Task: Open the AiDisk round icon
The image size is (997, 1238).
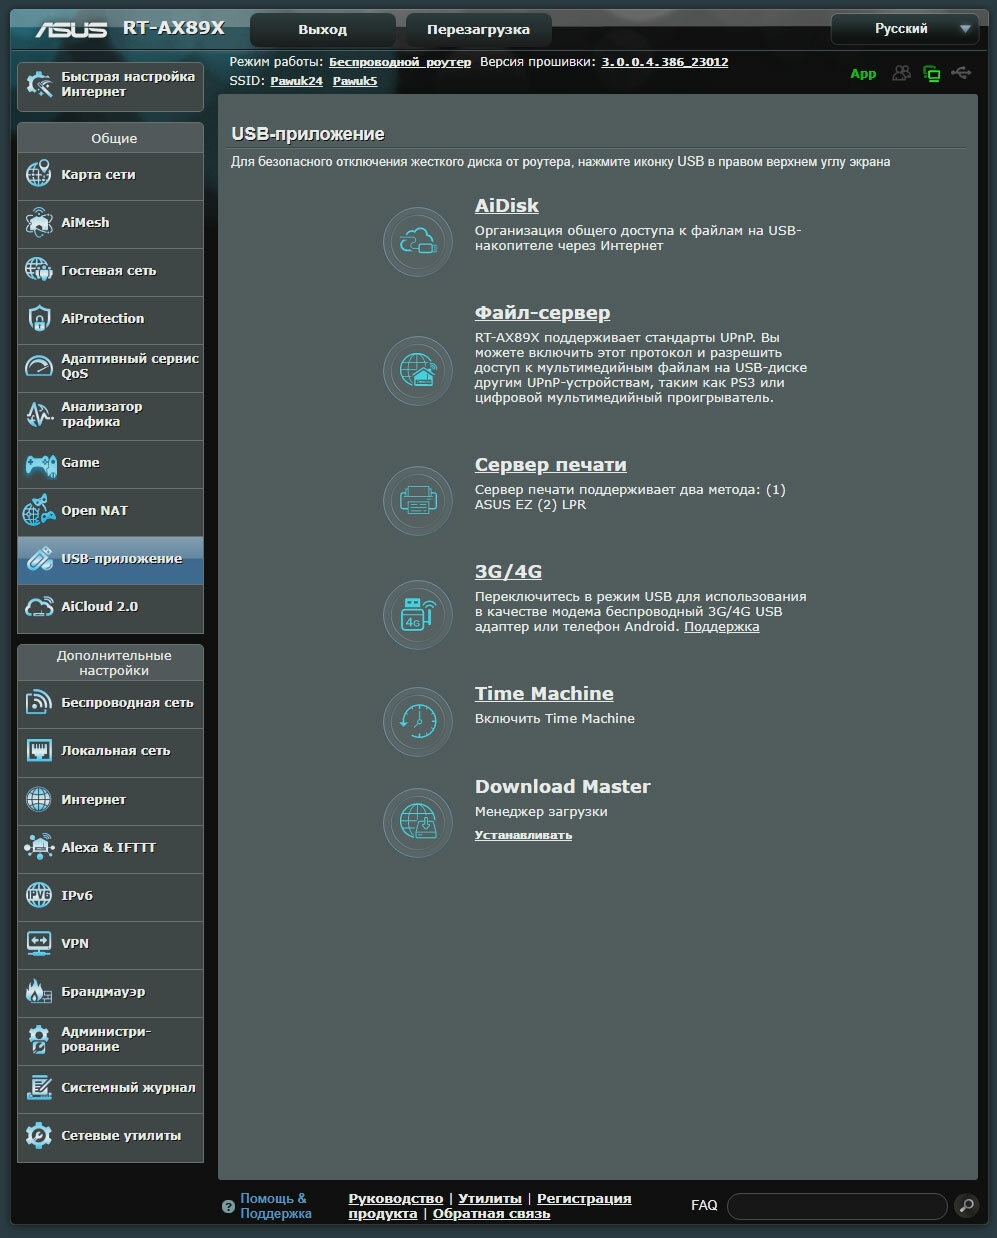Action: (x=418, y=242)
